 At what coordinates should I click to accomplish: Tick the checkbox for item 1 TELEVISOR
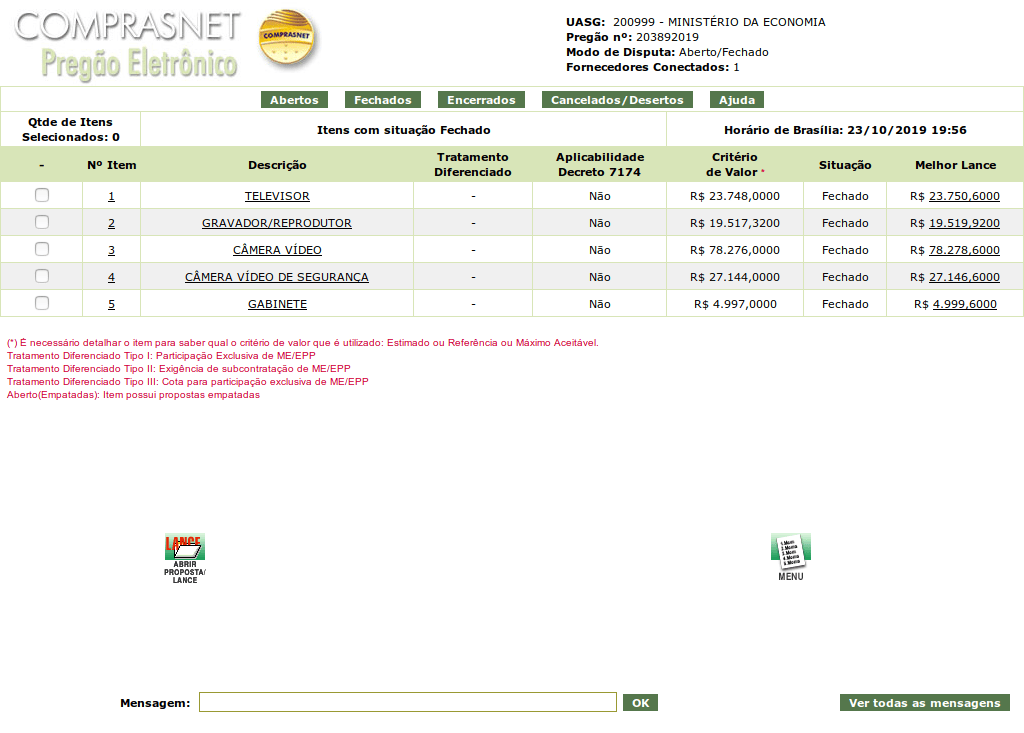coord(42,195)
